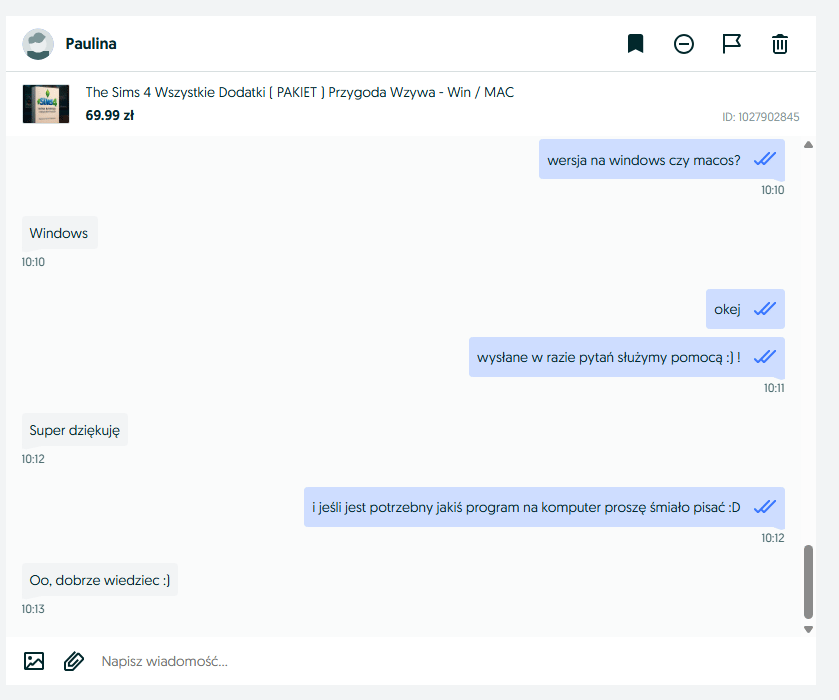This screenshot has height=700, width=839.
Task: Click Paulina's profile avatar
Action: (38, 44)
